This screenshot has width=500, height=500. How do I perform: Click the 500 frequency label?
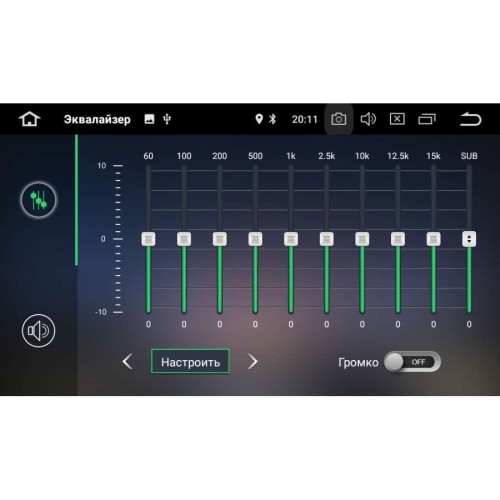pyautogui.click(x=255, y=156)
